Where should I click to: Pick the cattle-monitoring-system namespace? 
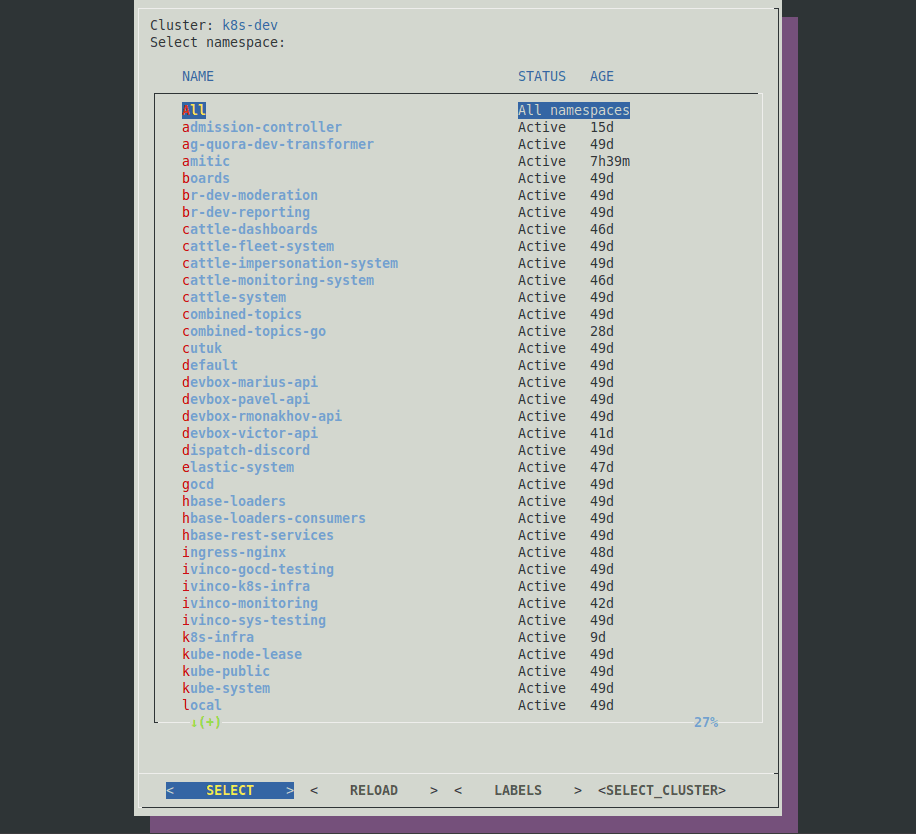(x=278, y=280)
